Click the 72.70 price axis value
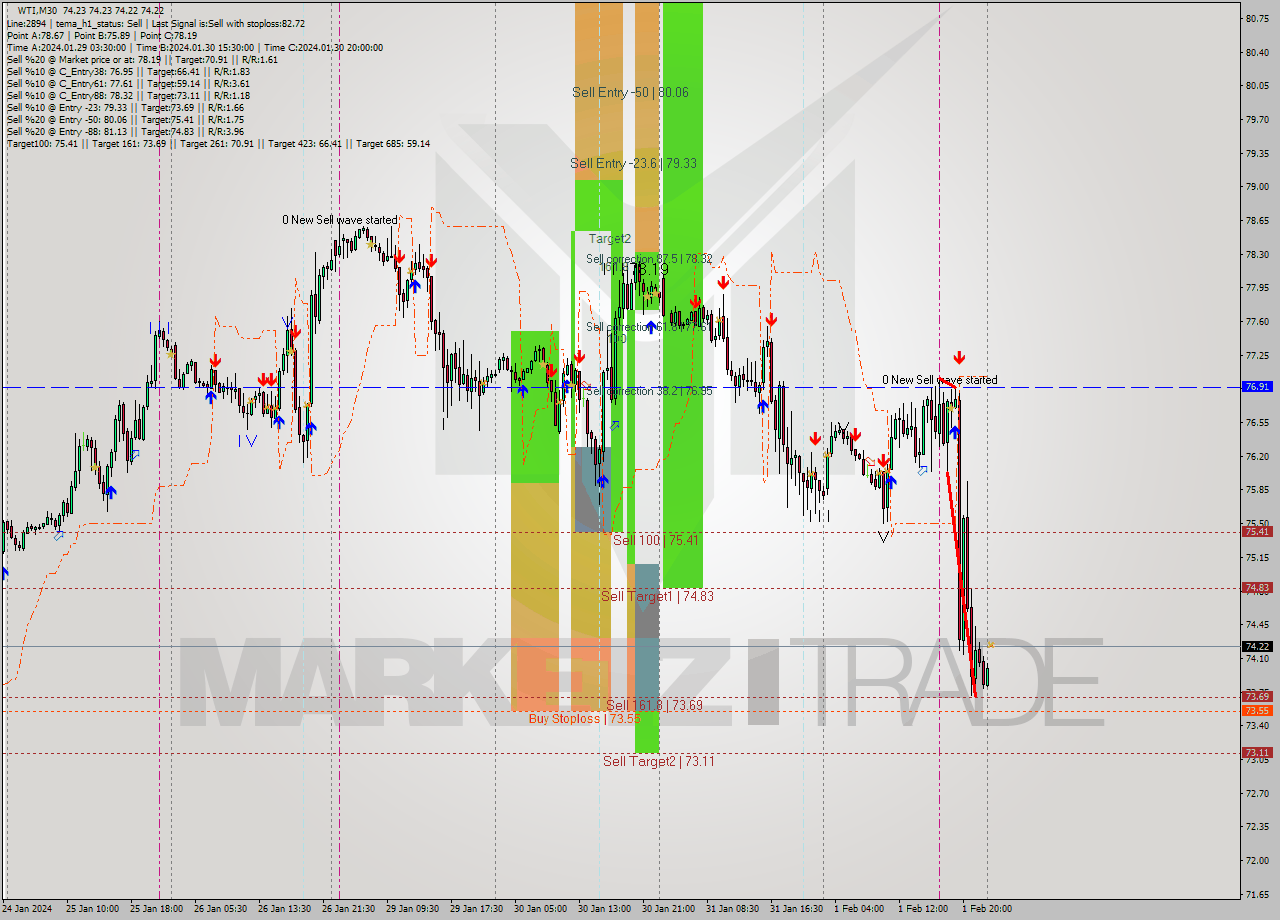 coord(1257,793)
